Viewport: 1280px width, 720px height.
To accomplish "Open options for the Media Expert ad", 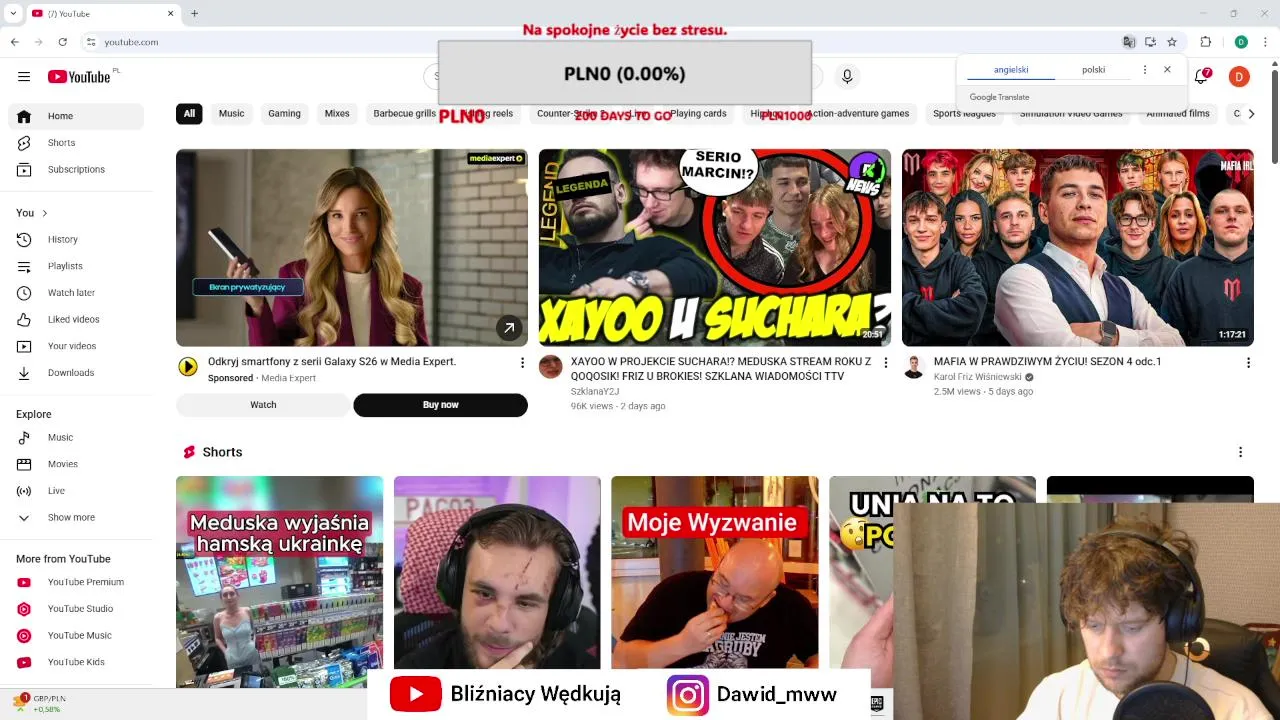I will click(x=522, y=362).
